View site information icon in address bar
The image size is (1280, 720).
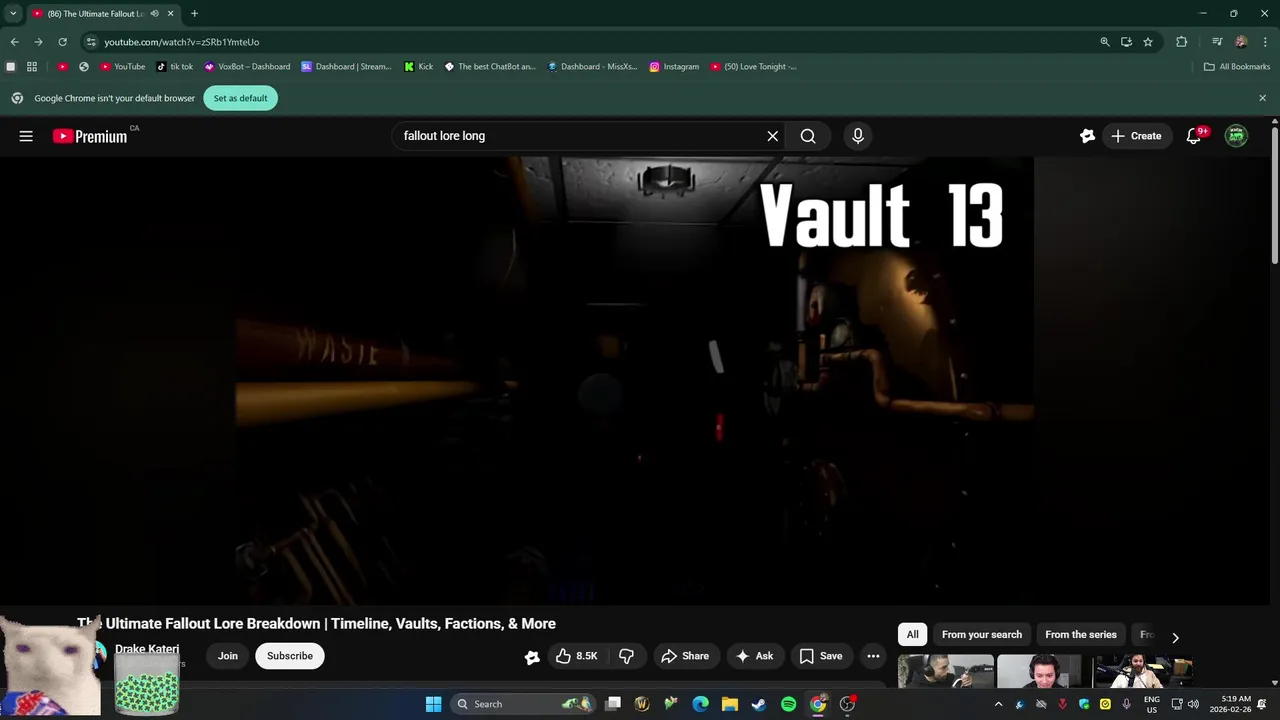coord(91,42)
